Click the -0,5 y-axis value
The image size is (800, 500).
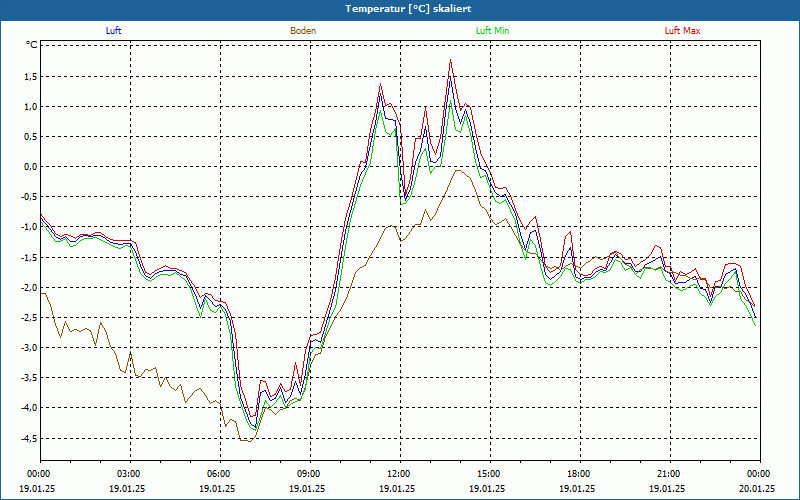(x=29, y=197)
